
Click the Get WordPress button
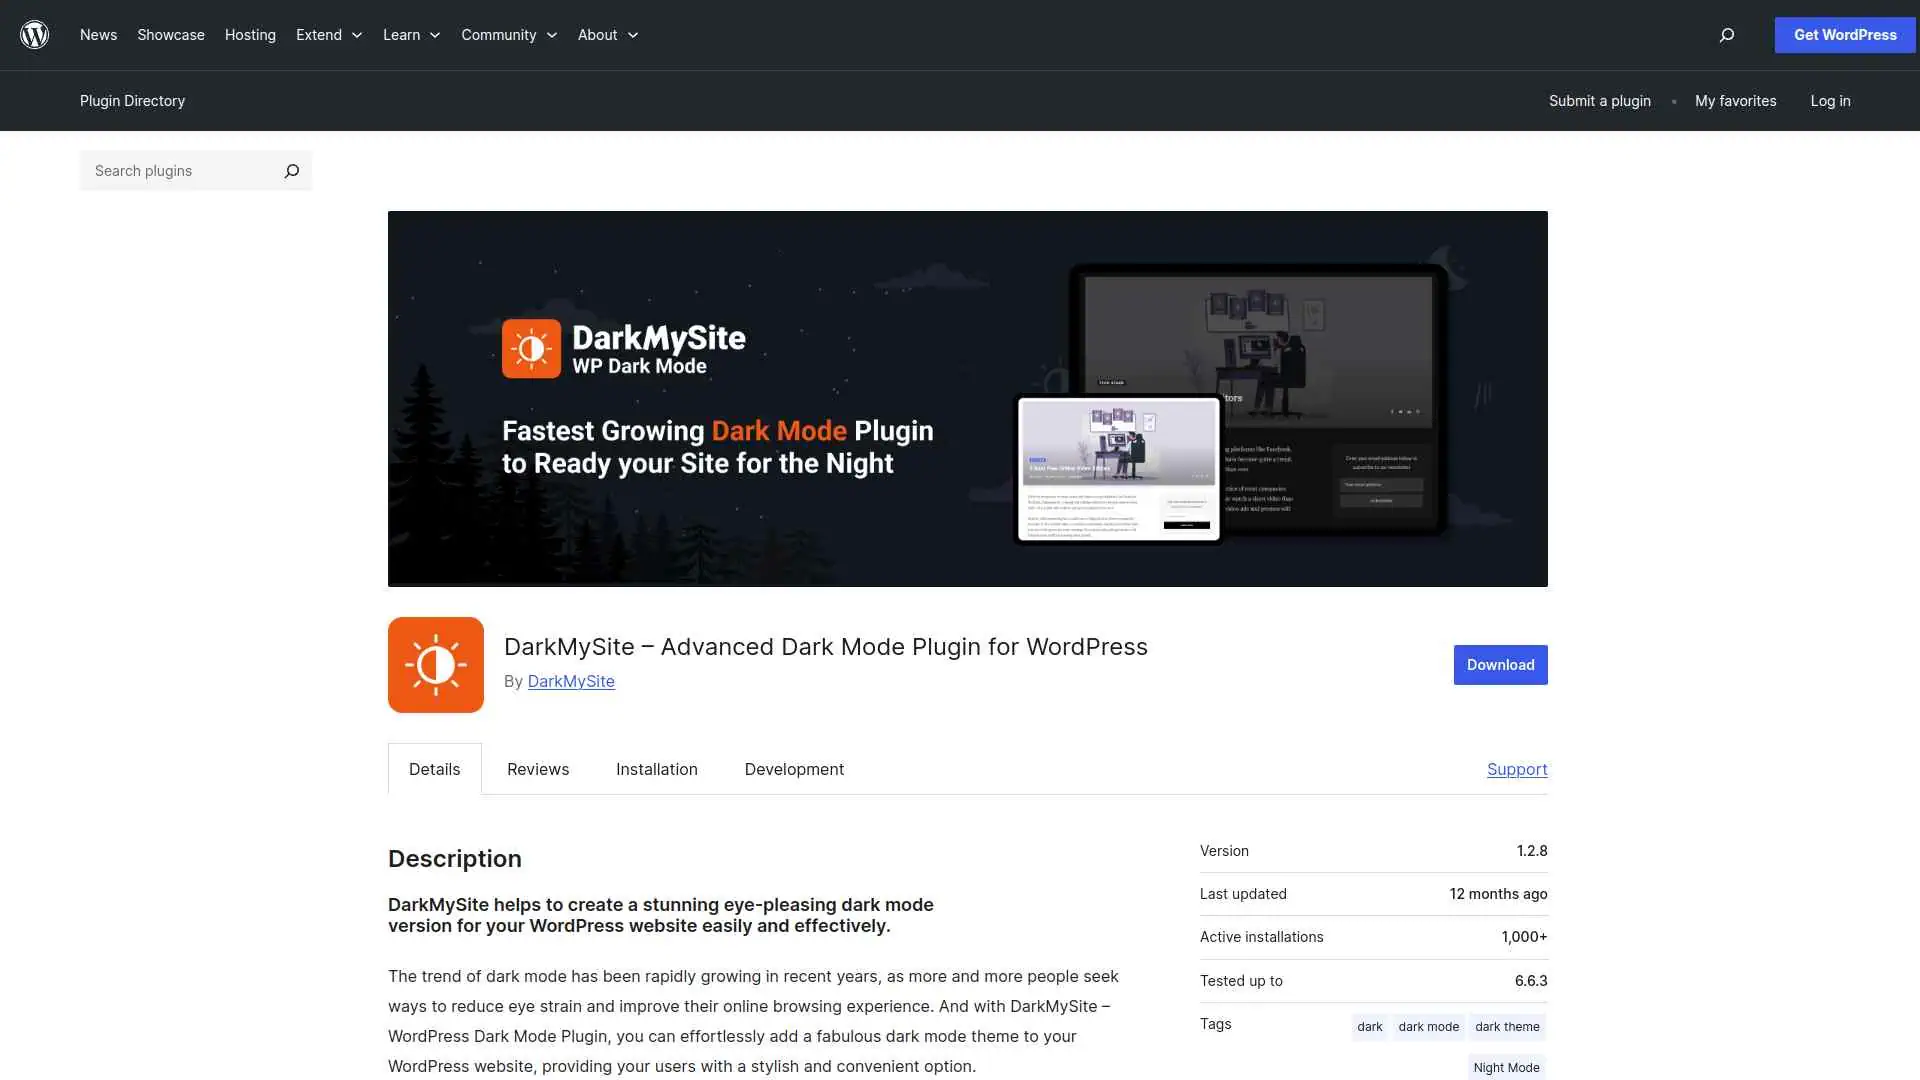[x=1844, y=34]
